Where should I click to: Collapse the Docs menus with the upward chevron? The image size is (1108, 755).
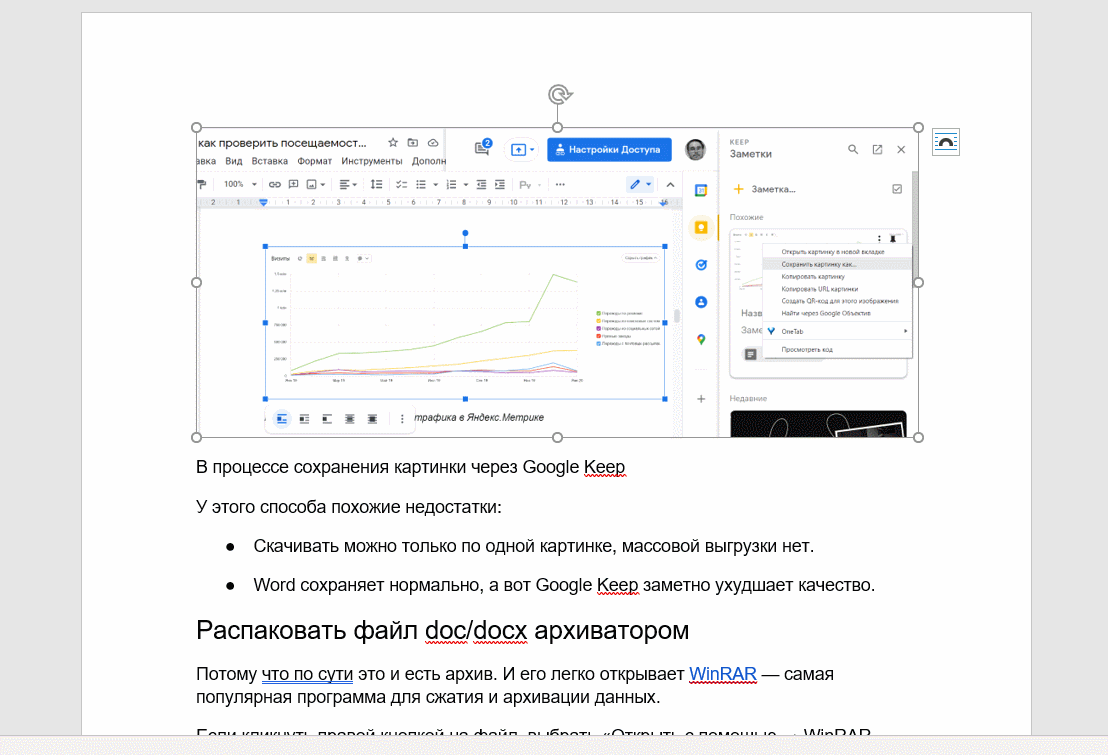point(670,185)
